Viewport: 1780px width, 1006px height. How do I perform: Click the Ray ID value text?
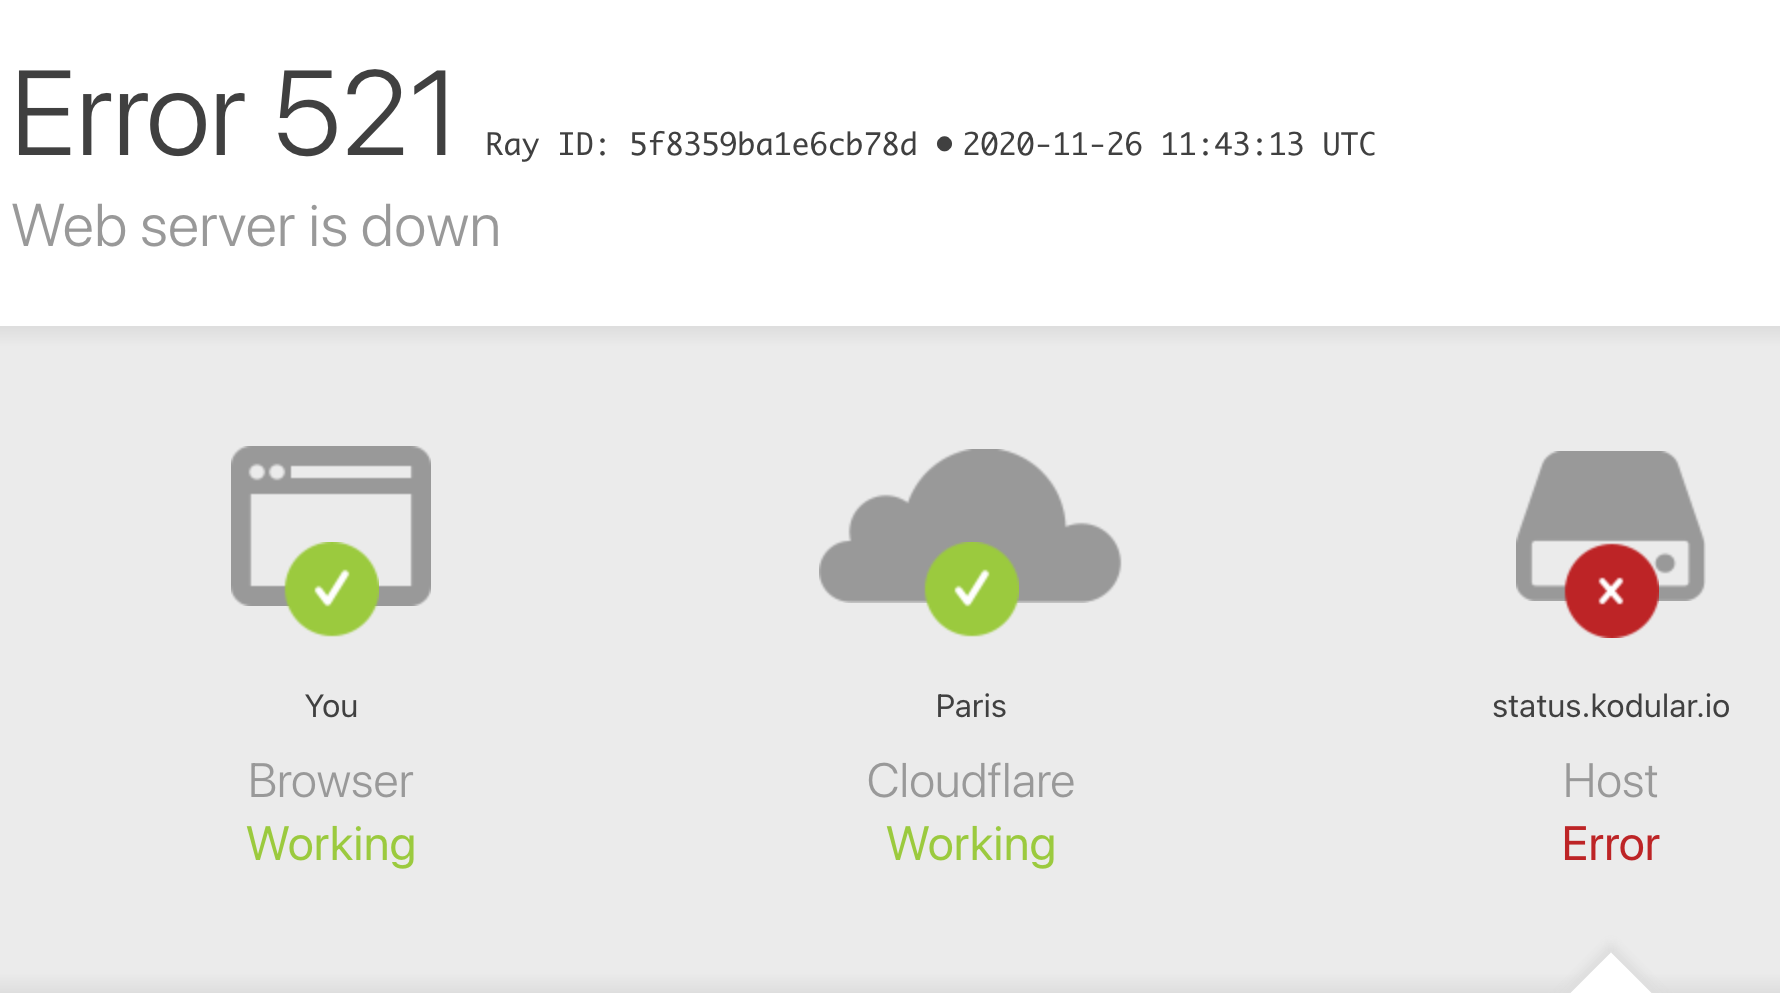[772, 145]
